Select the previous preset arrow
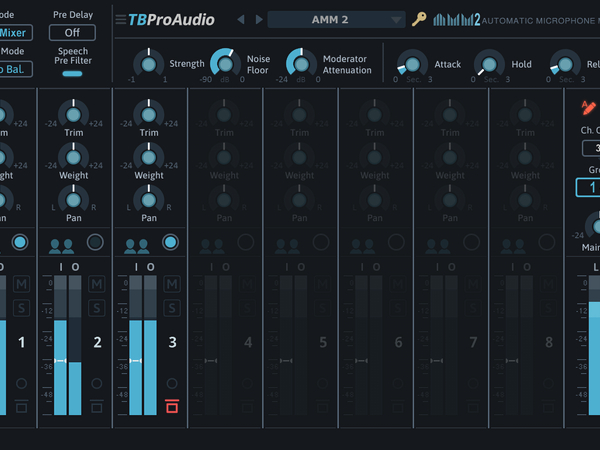600x450 pixels. [240, 19]
